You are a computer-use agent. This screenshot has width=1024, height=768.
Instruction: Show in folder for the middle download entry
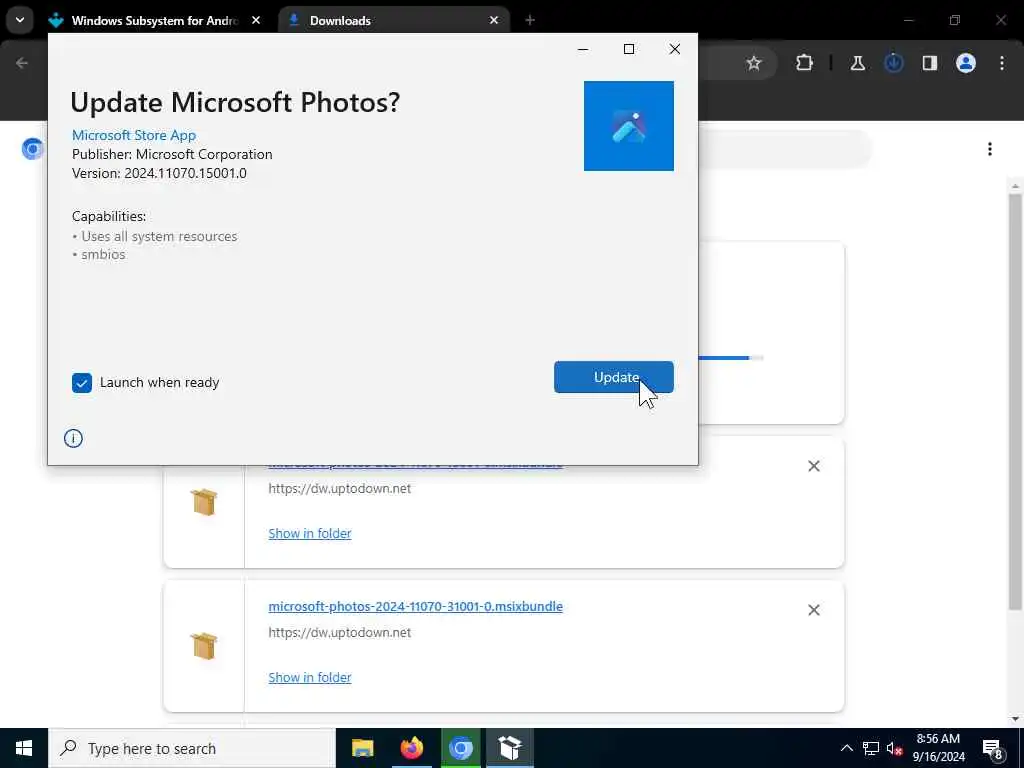[x=310, y=533]
